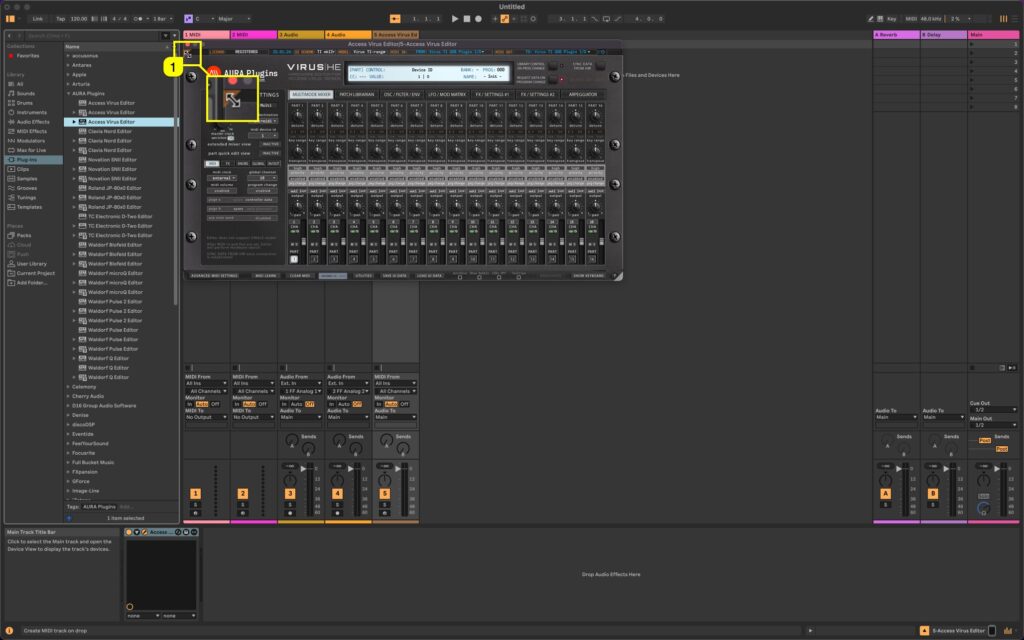Enable MIDI map mode using the top-right MIDI icon
The height and width of the screenshot is (640, 1024).
[911, 18]
